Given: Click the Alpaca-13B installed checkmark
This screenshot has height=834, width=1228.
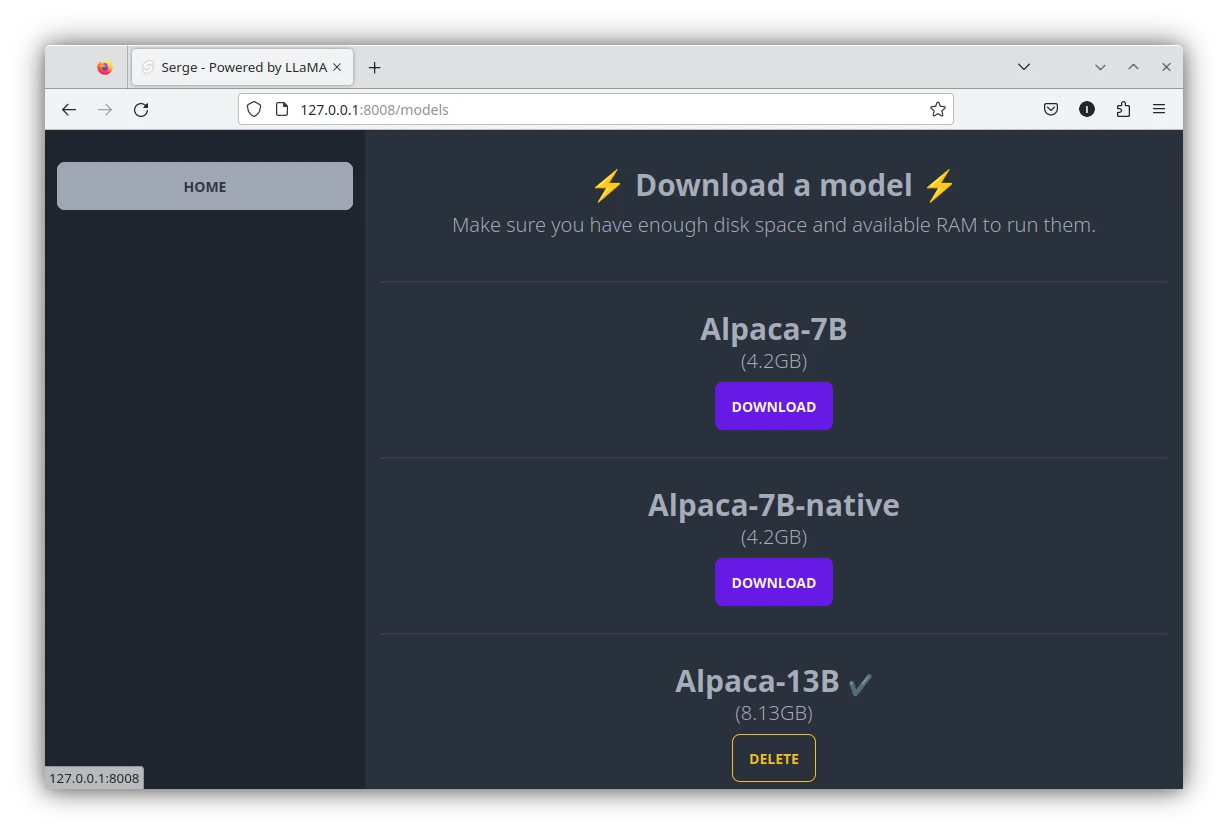Looking at the screenshot, I should click(x=860, y=684).
